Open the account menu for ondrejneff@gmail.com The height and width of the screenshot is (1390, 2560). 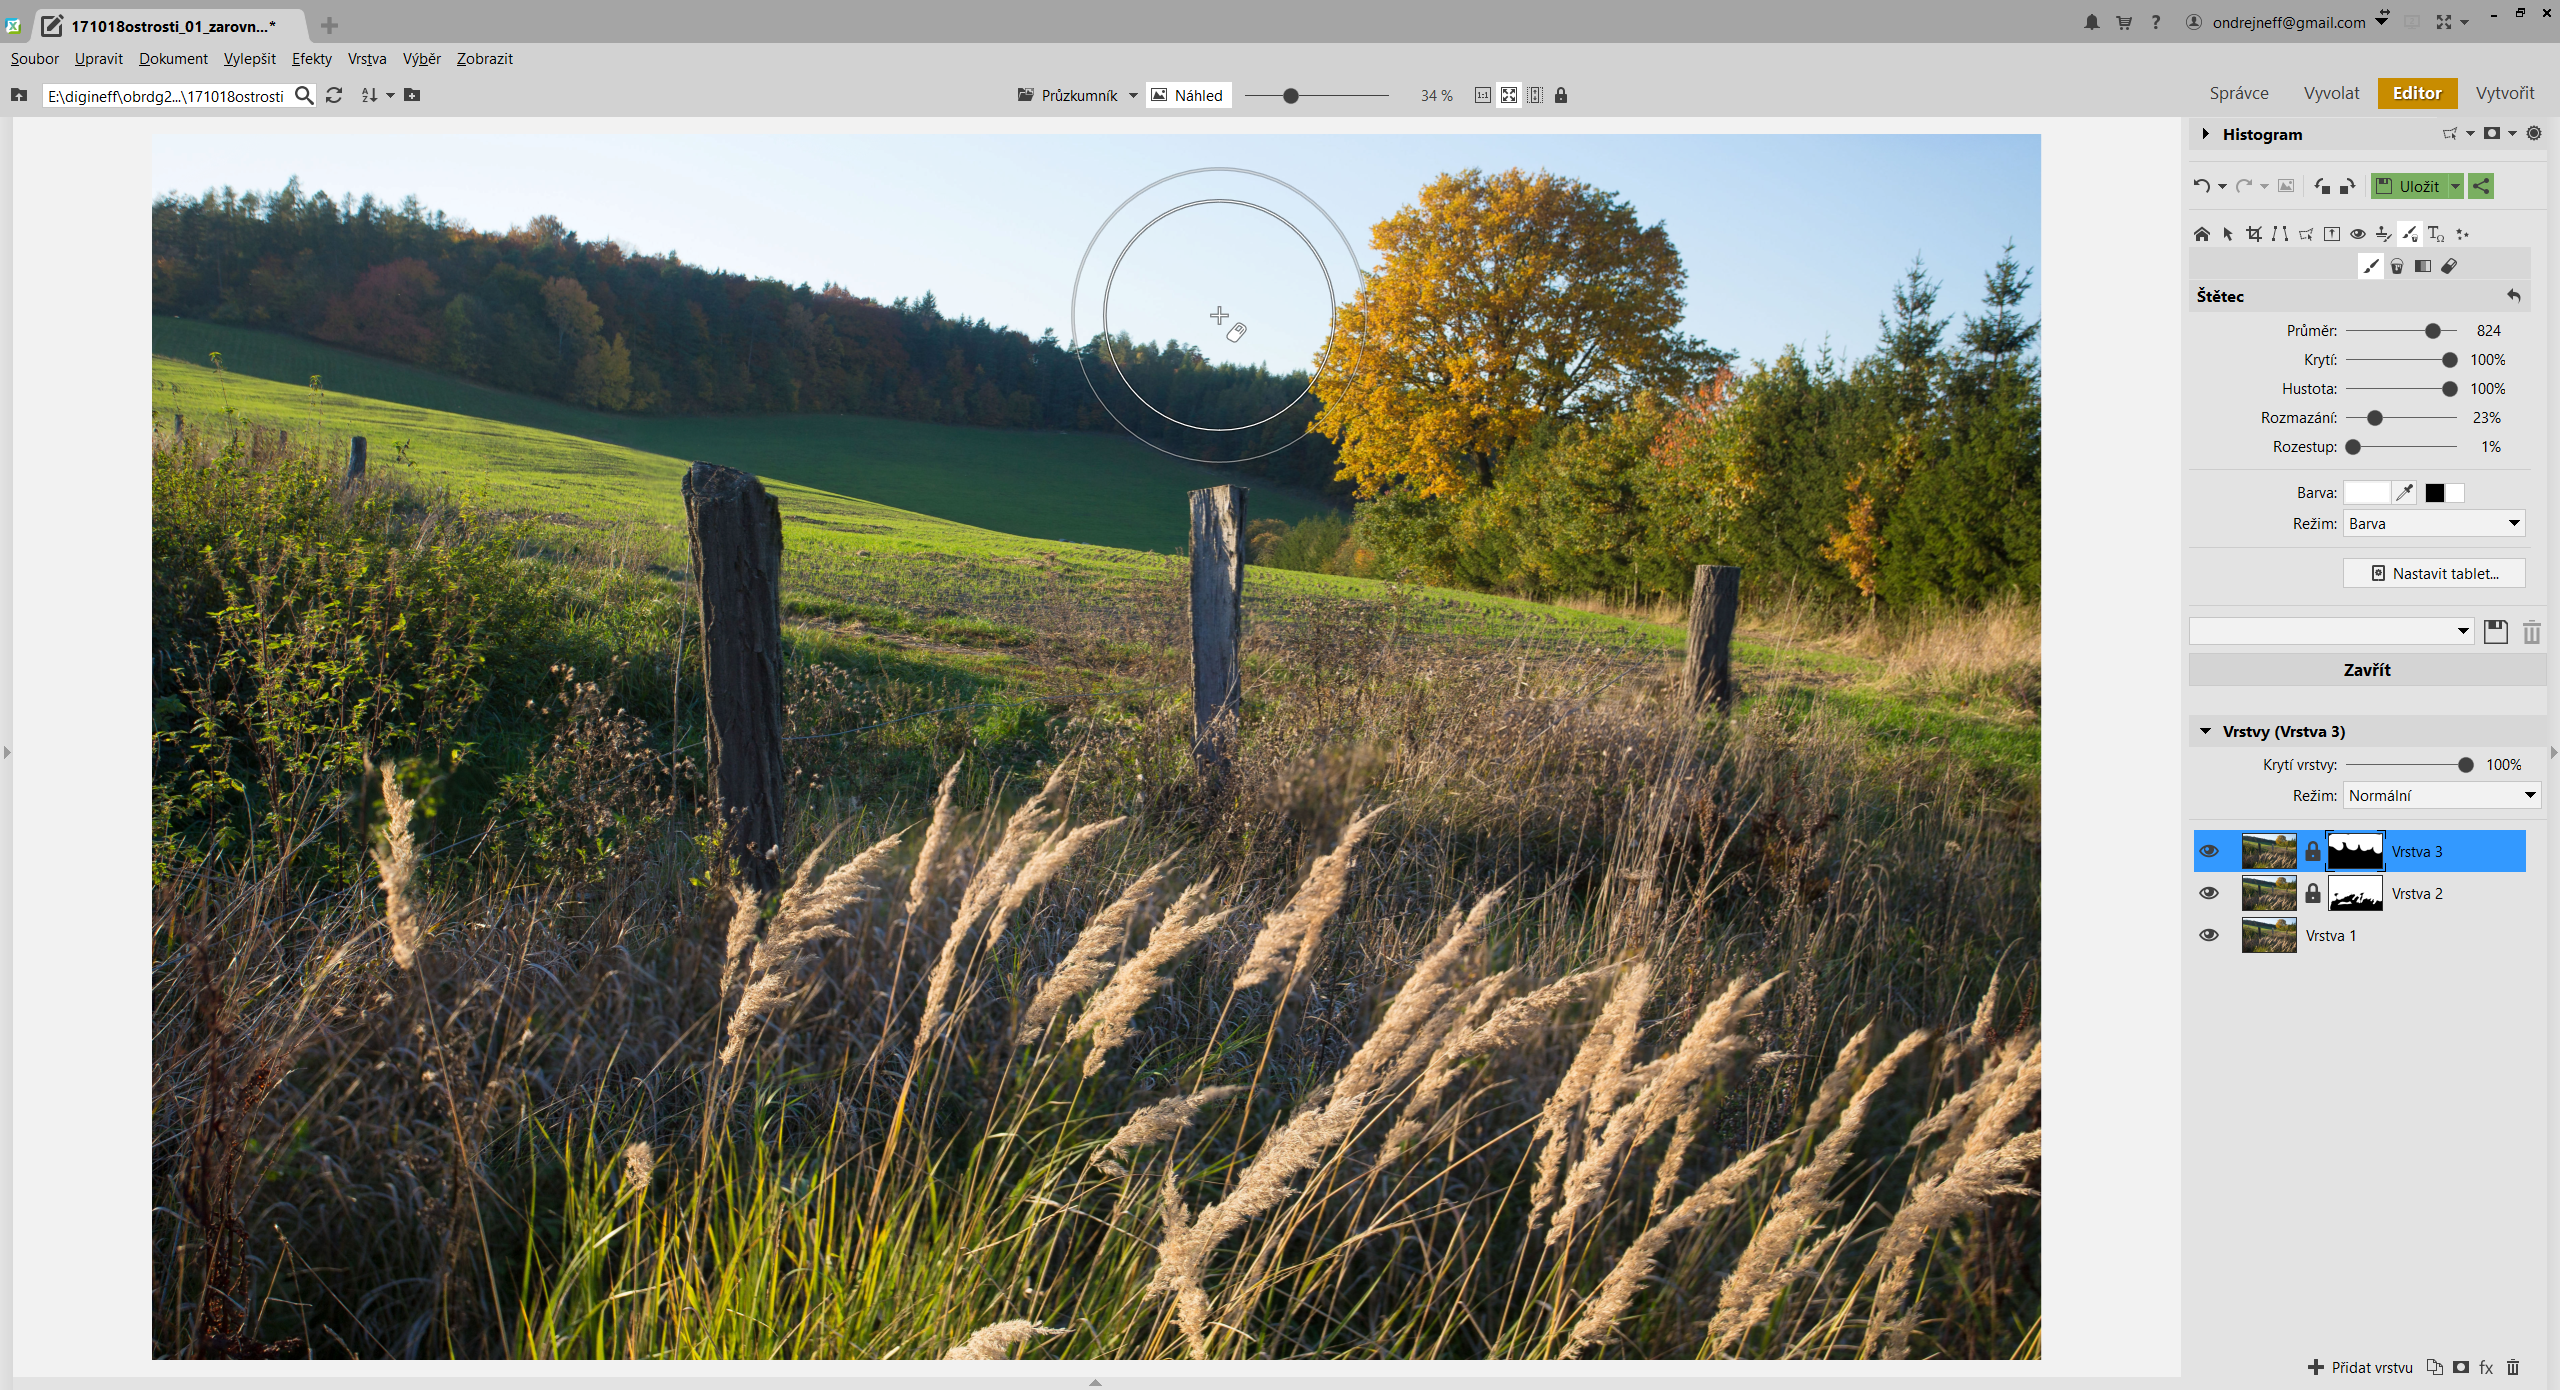[x=2381, y=22]
